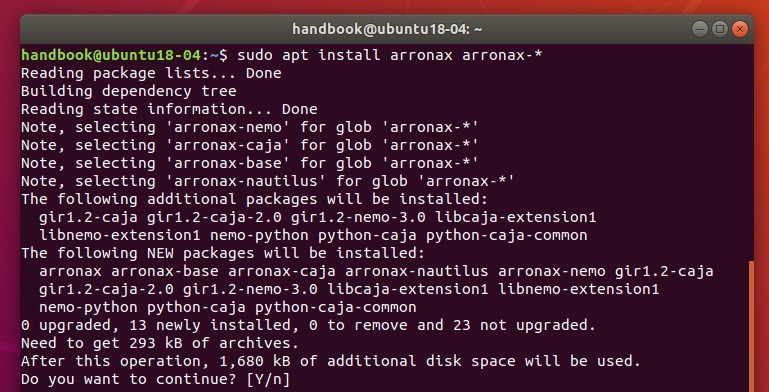Click the 'arronax-caja' glob note line
This screenshot has width=769, height=392.
click(x=250, y=145)
